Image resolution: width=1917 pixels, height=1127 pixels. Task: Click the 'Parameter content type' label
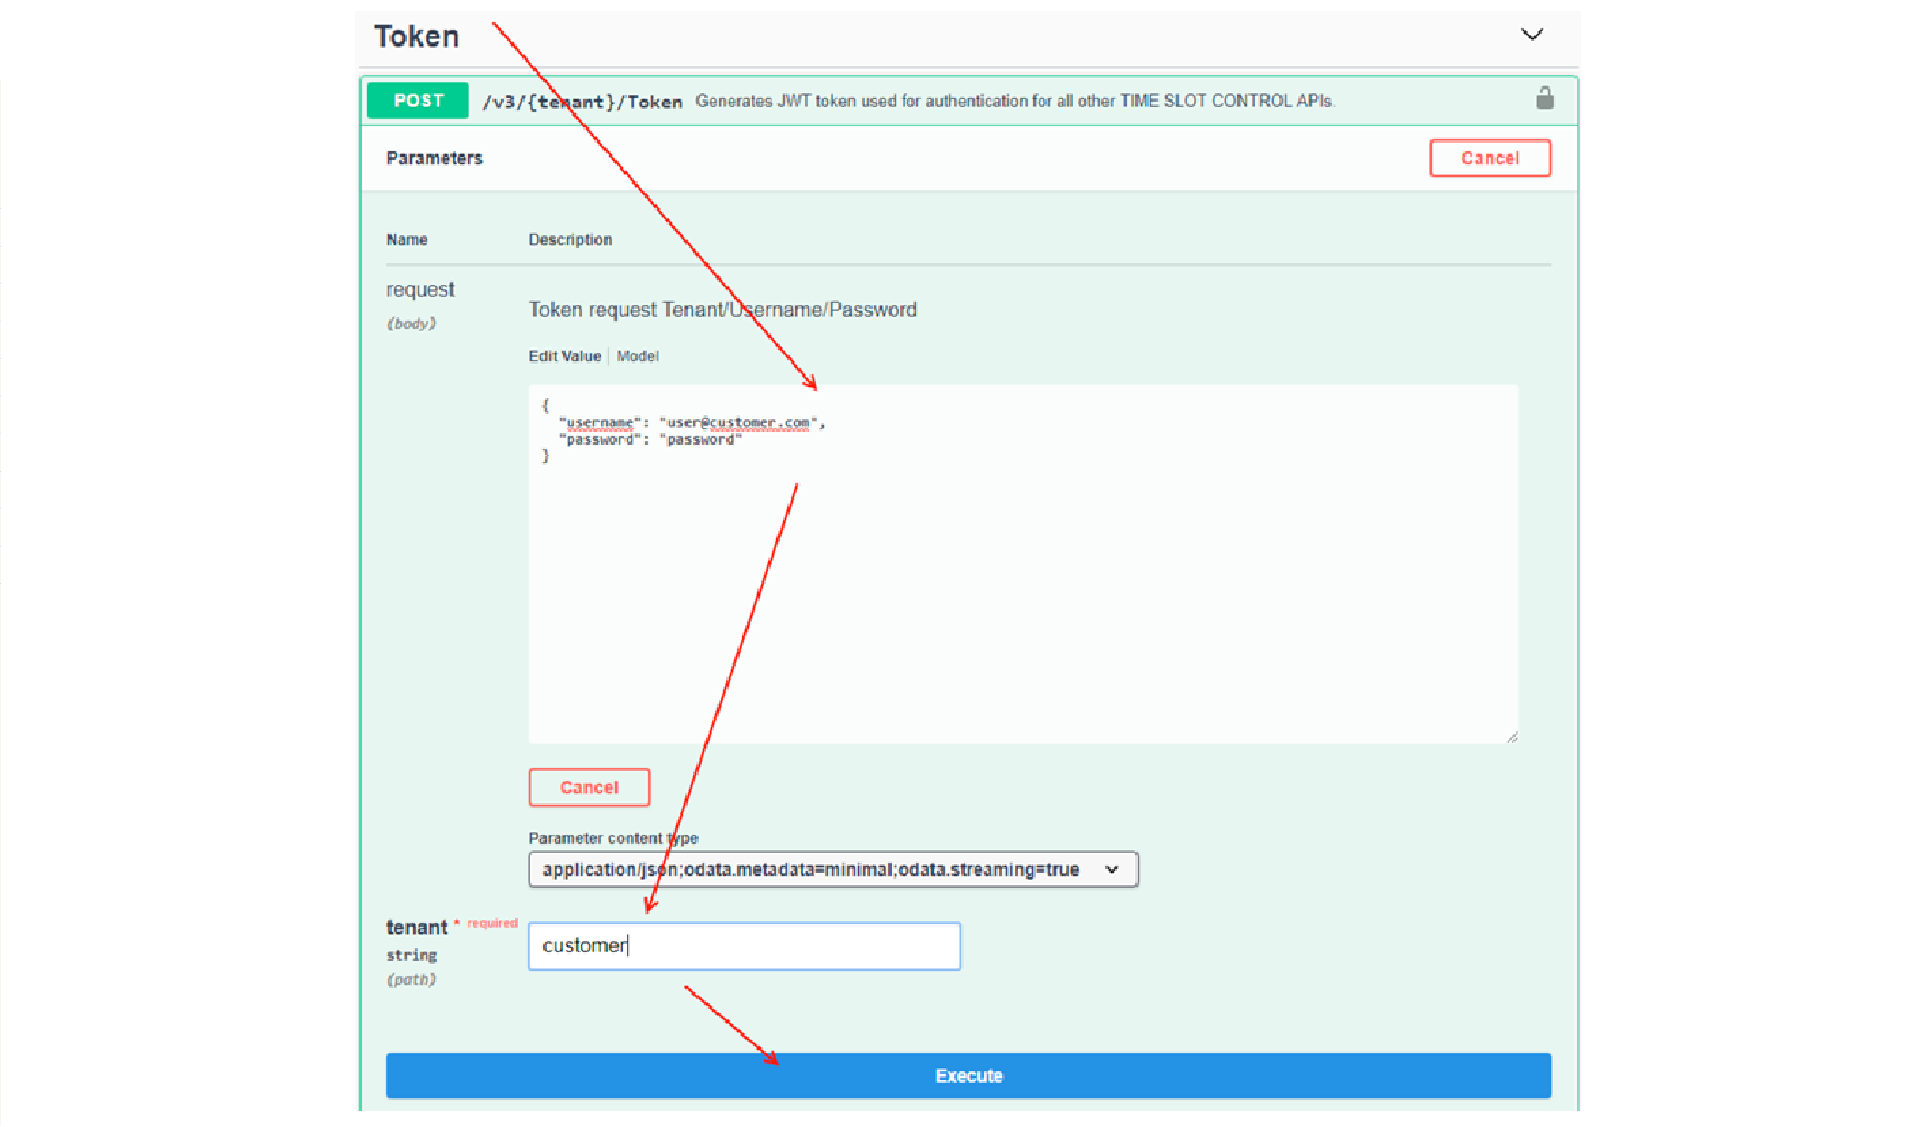(613, 838)
